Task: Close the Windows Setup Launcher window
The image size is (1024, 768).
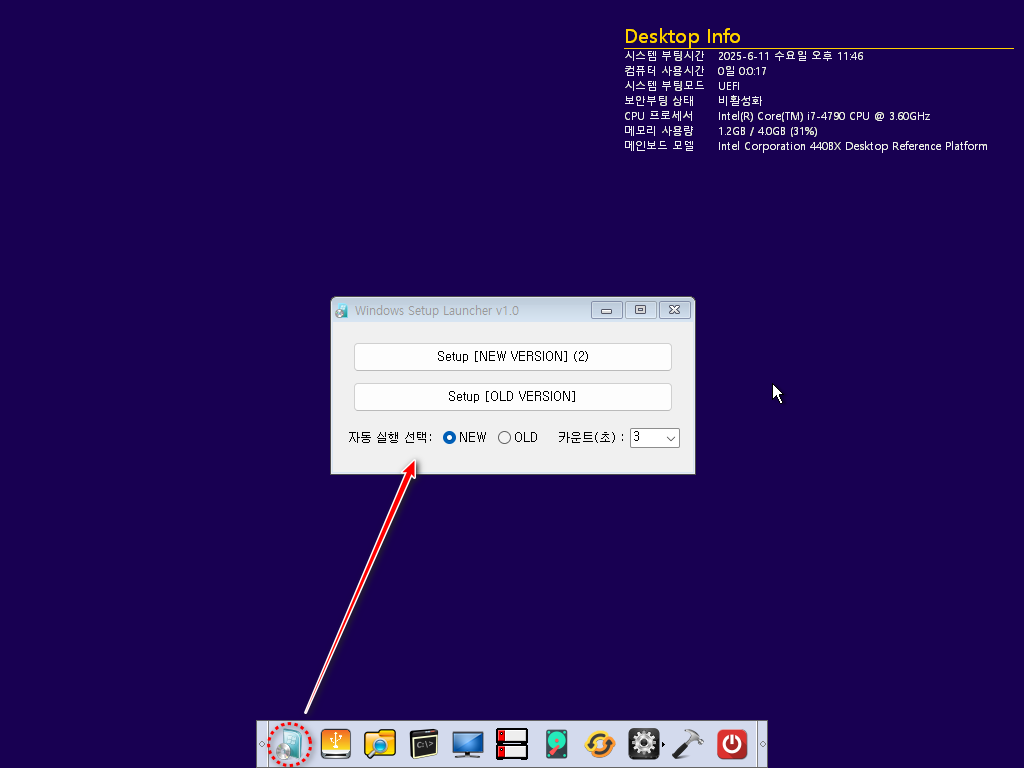Action: (x=675, y=310)
